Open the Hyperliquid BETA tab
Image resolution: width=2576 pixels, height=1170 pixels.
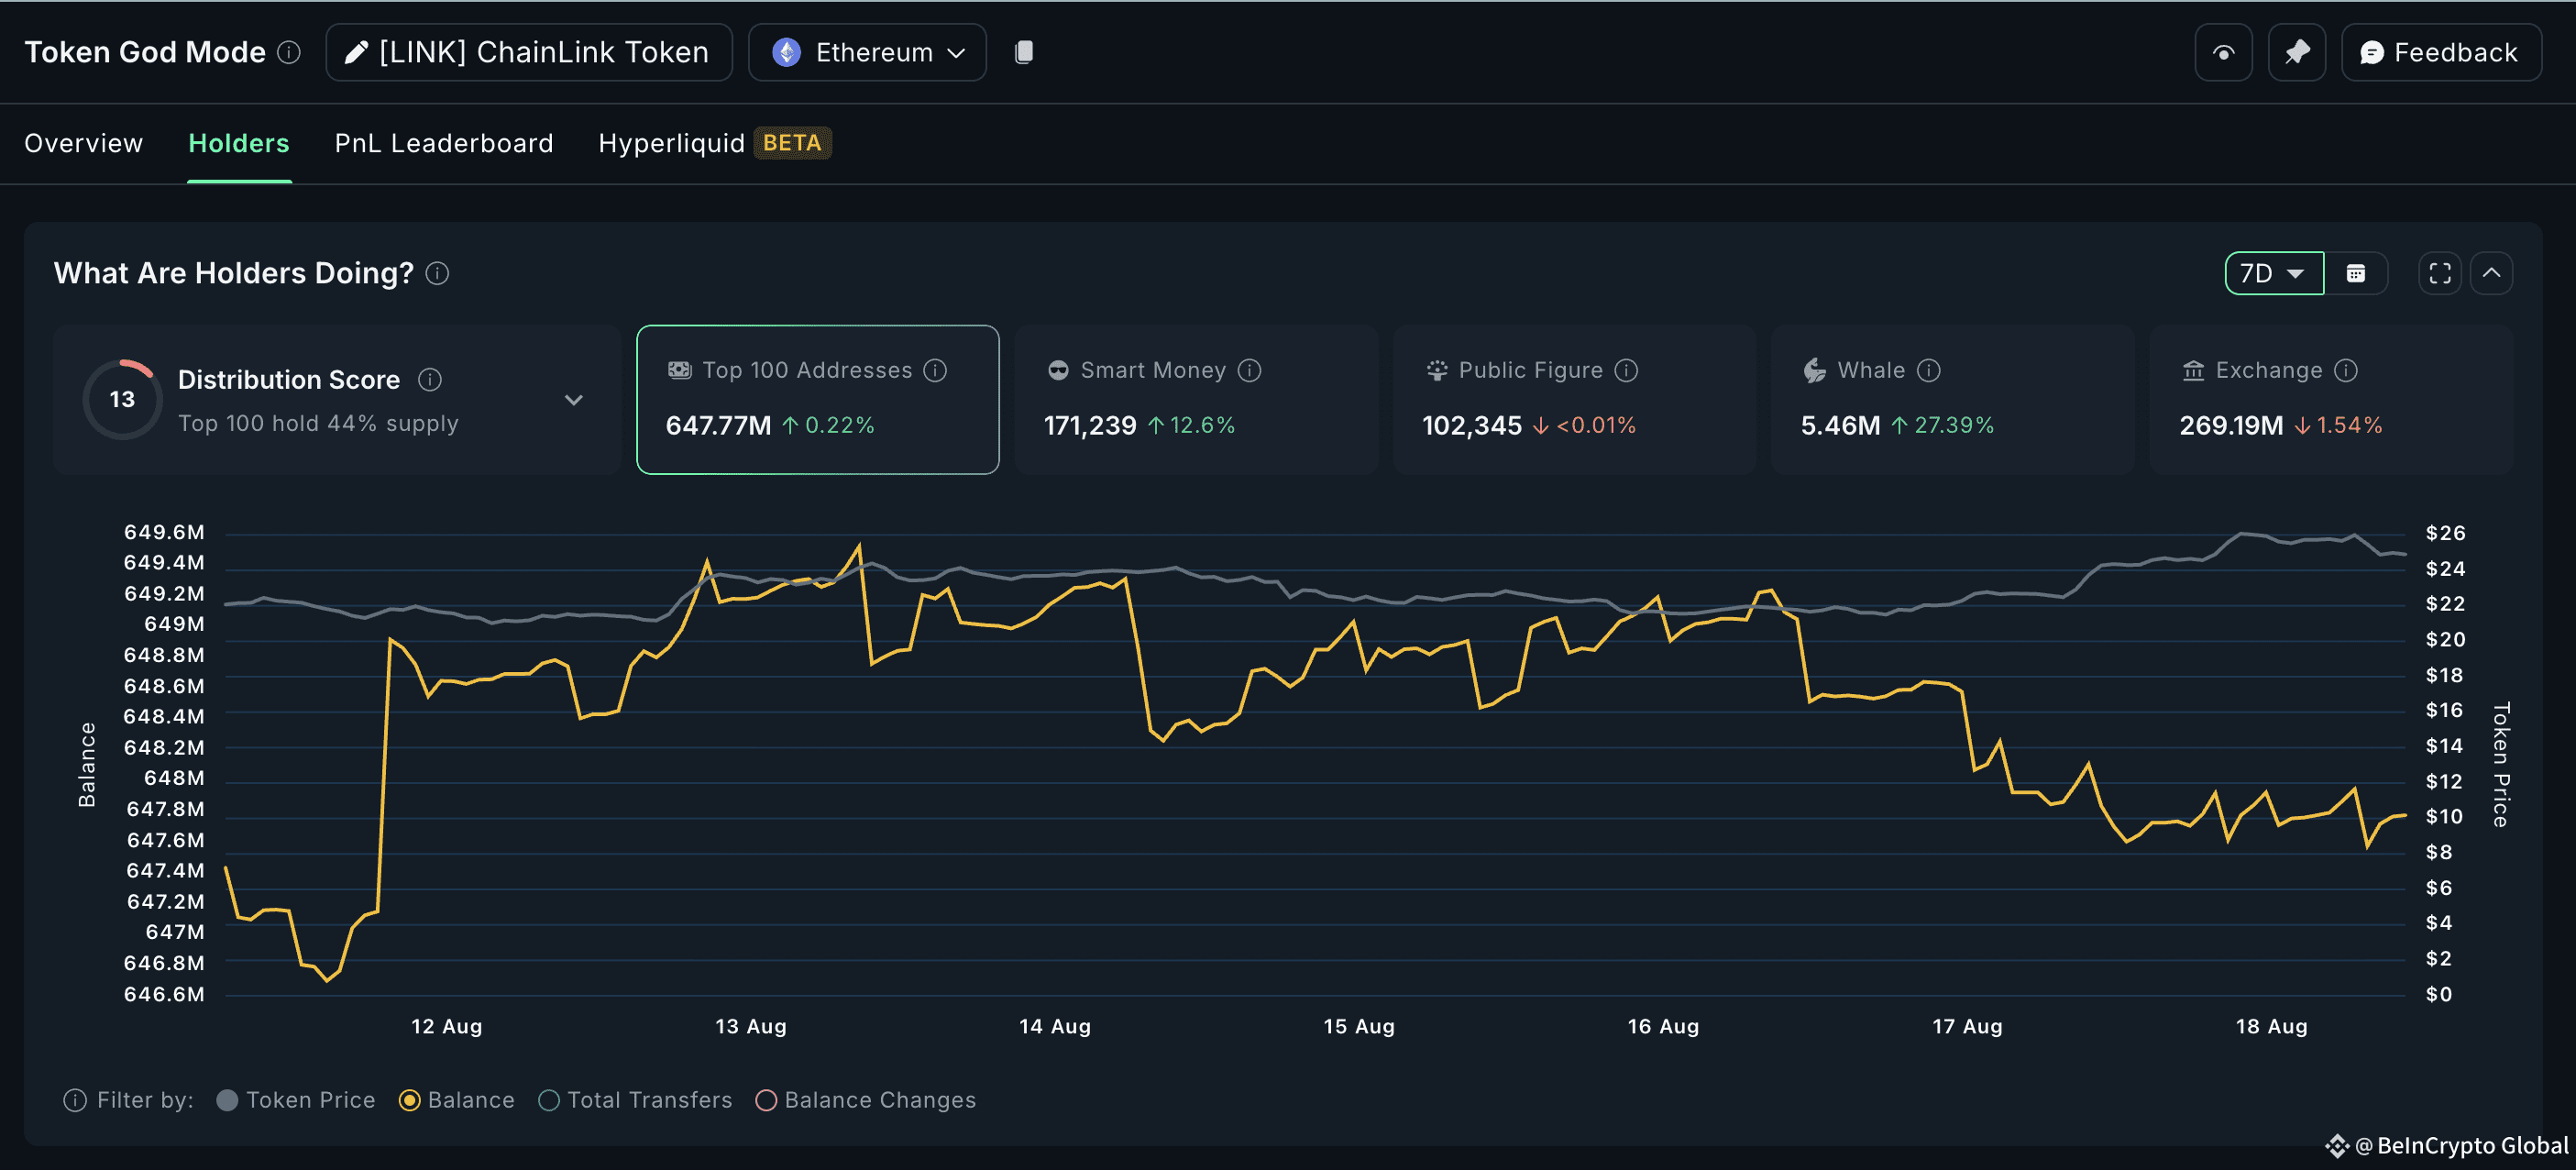click(714, 143)
